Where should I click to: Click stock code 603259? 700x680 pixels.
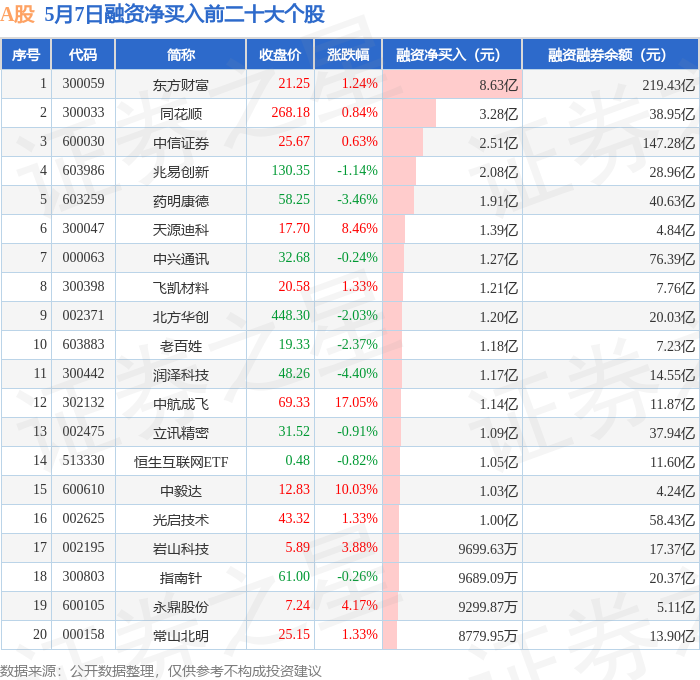point(83,199)
